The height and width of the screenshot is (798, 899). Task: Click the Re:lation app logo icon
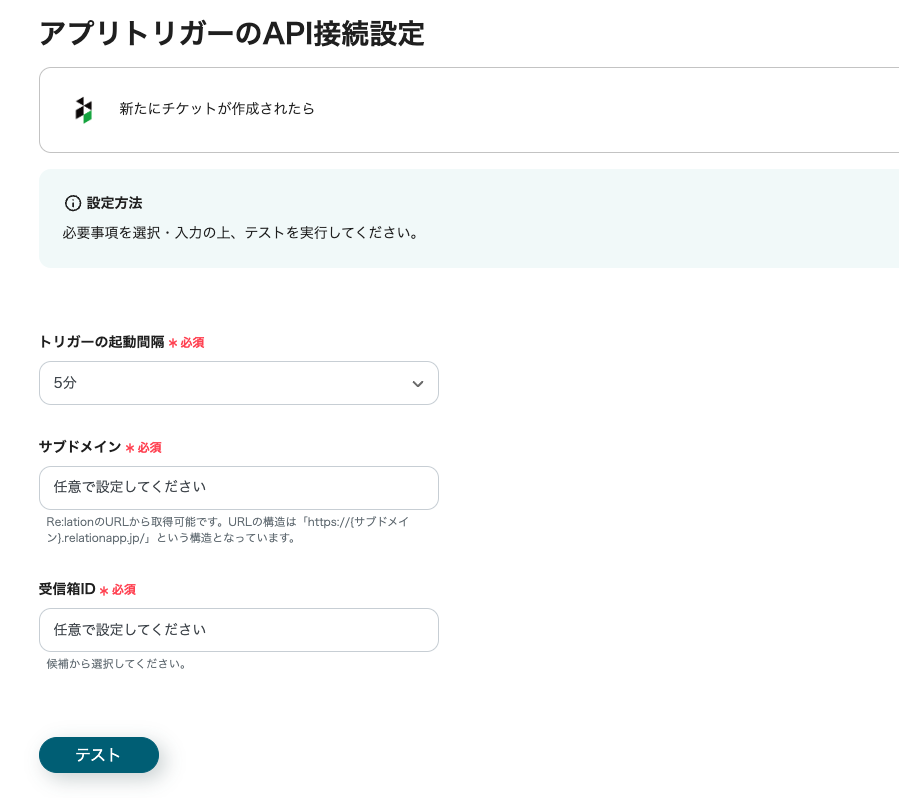point(84,109)
